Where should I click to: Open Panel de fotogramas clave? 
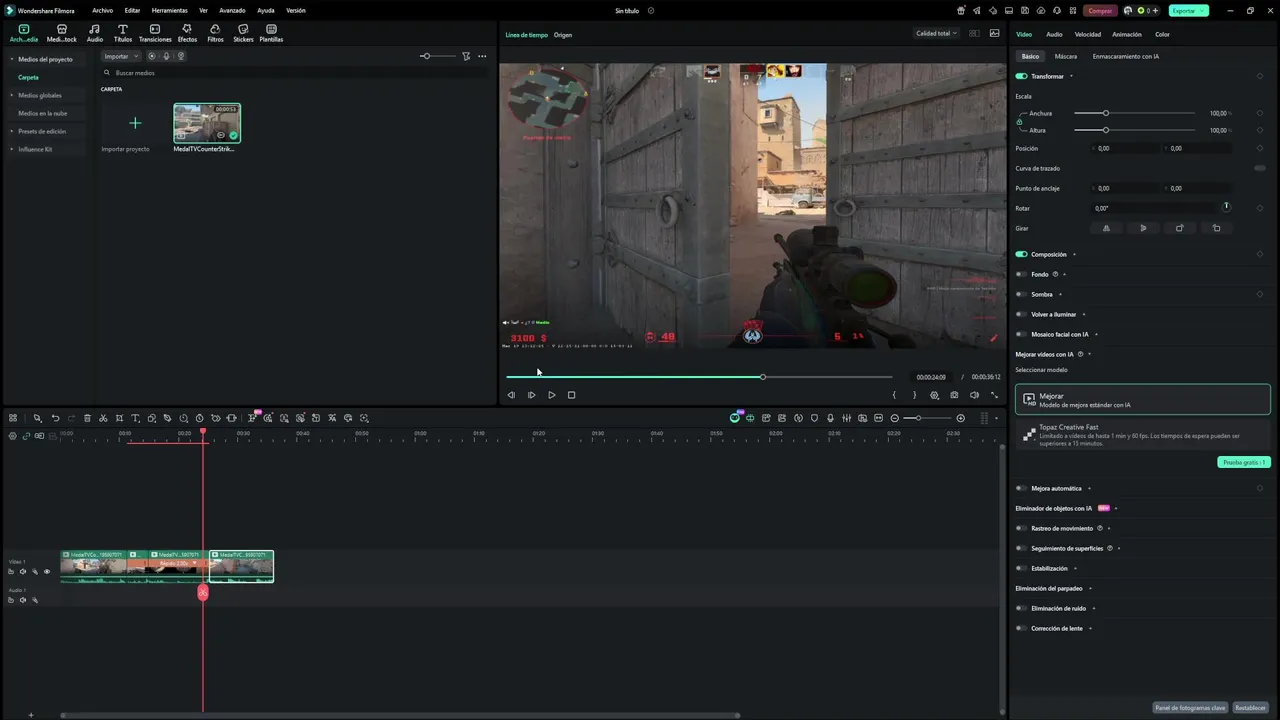[x=1189, y=707]
